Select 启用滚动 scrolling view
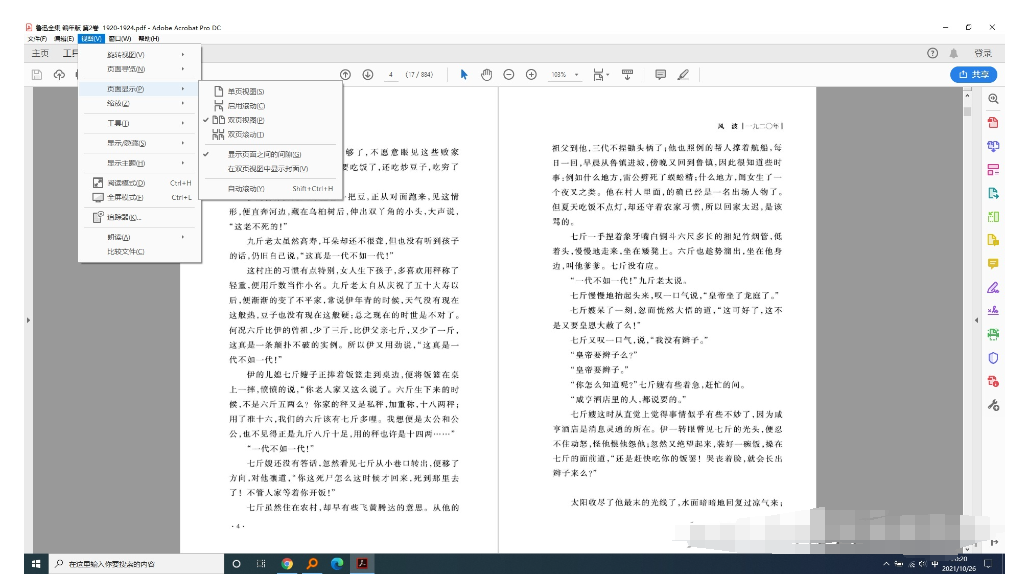Image resolution: width=1030 pixels, height=582 pixels. pos(271,106)
